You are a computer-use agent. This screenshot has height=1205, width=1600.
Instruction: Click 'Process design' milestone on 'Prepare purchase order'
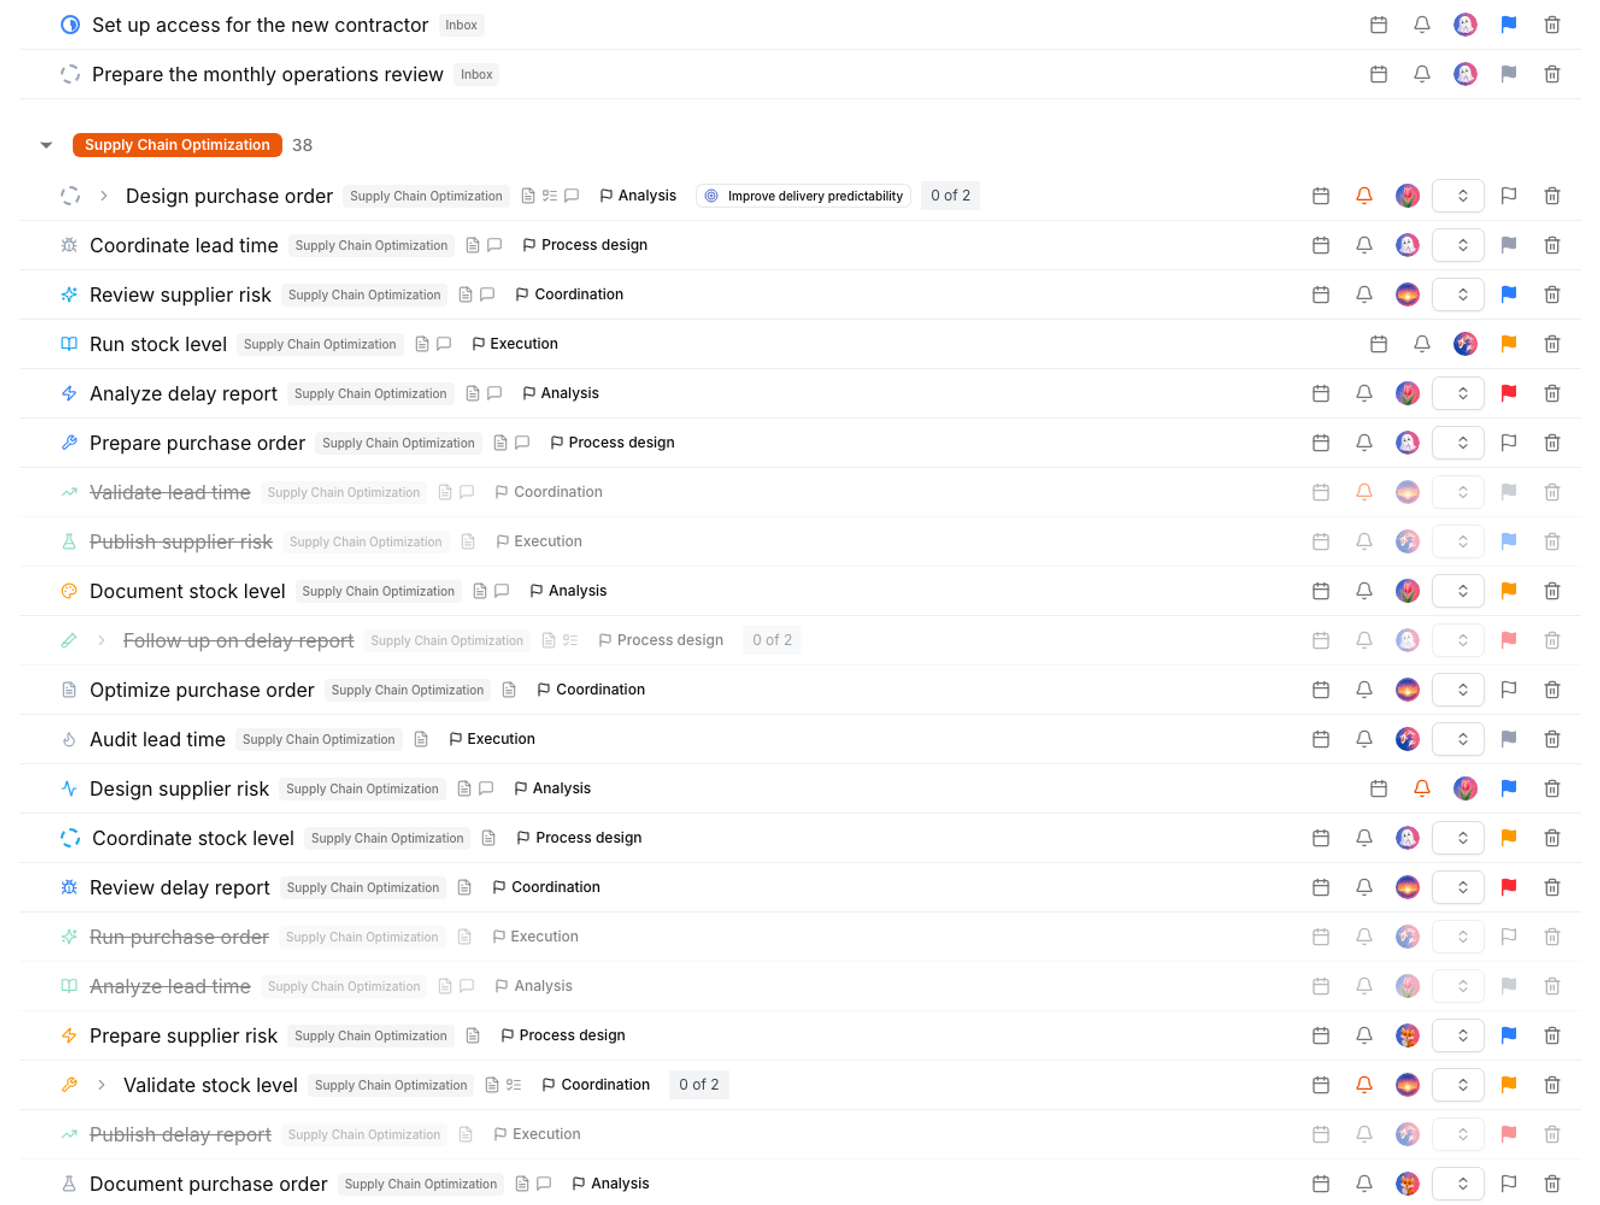(612, 443)
